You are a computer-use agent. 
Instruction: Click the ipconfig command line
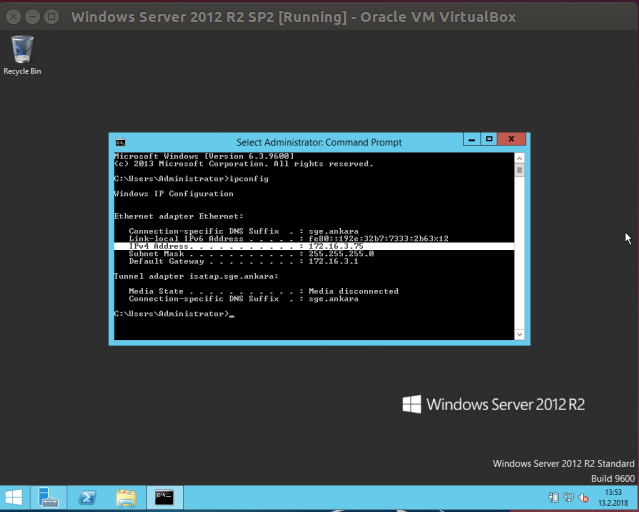pos(191,179)
